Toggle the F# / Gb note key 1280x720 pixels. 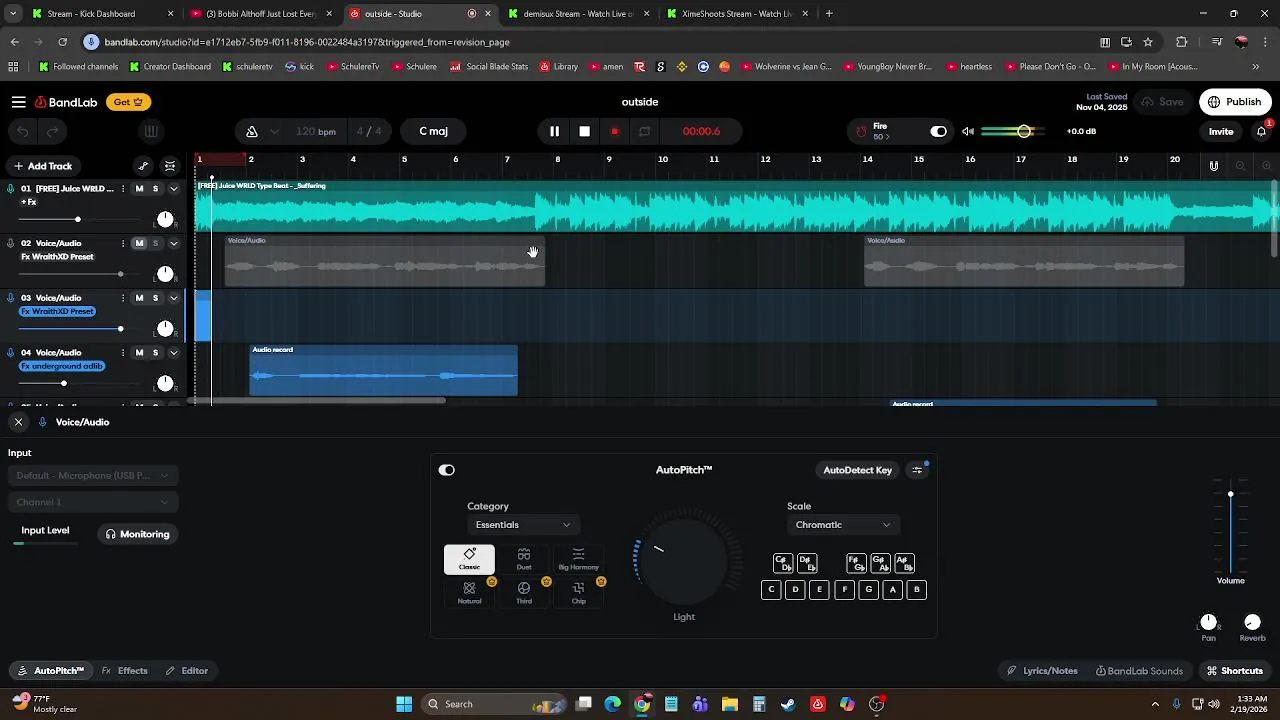[x=856, y=563]
